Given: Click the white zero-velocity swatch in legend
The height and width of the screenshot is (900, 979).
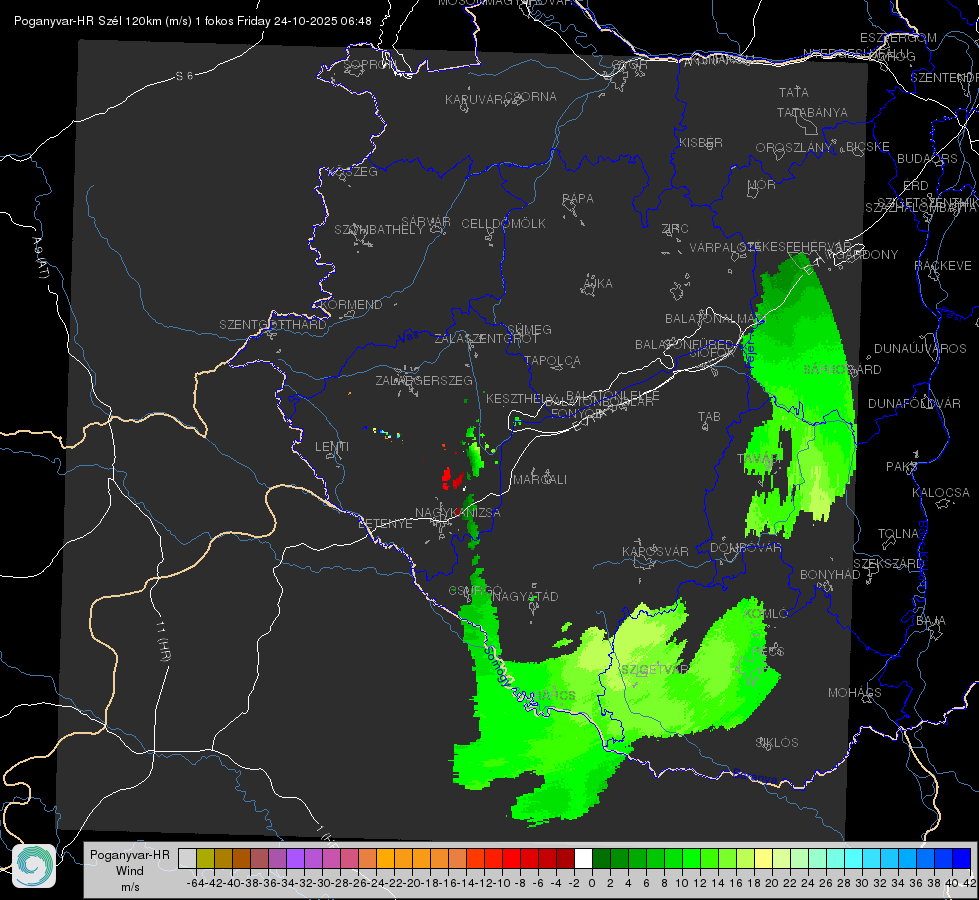Looking at the screenshot, I should tap(583, 858).
